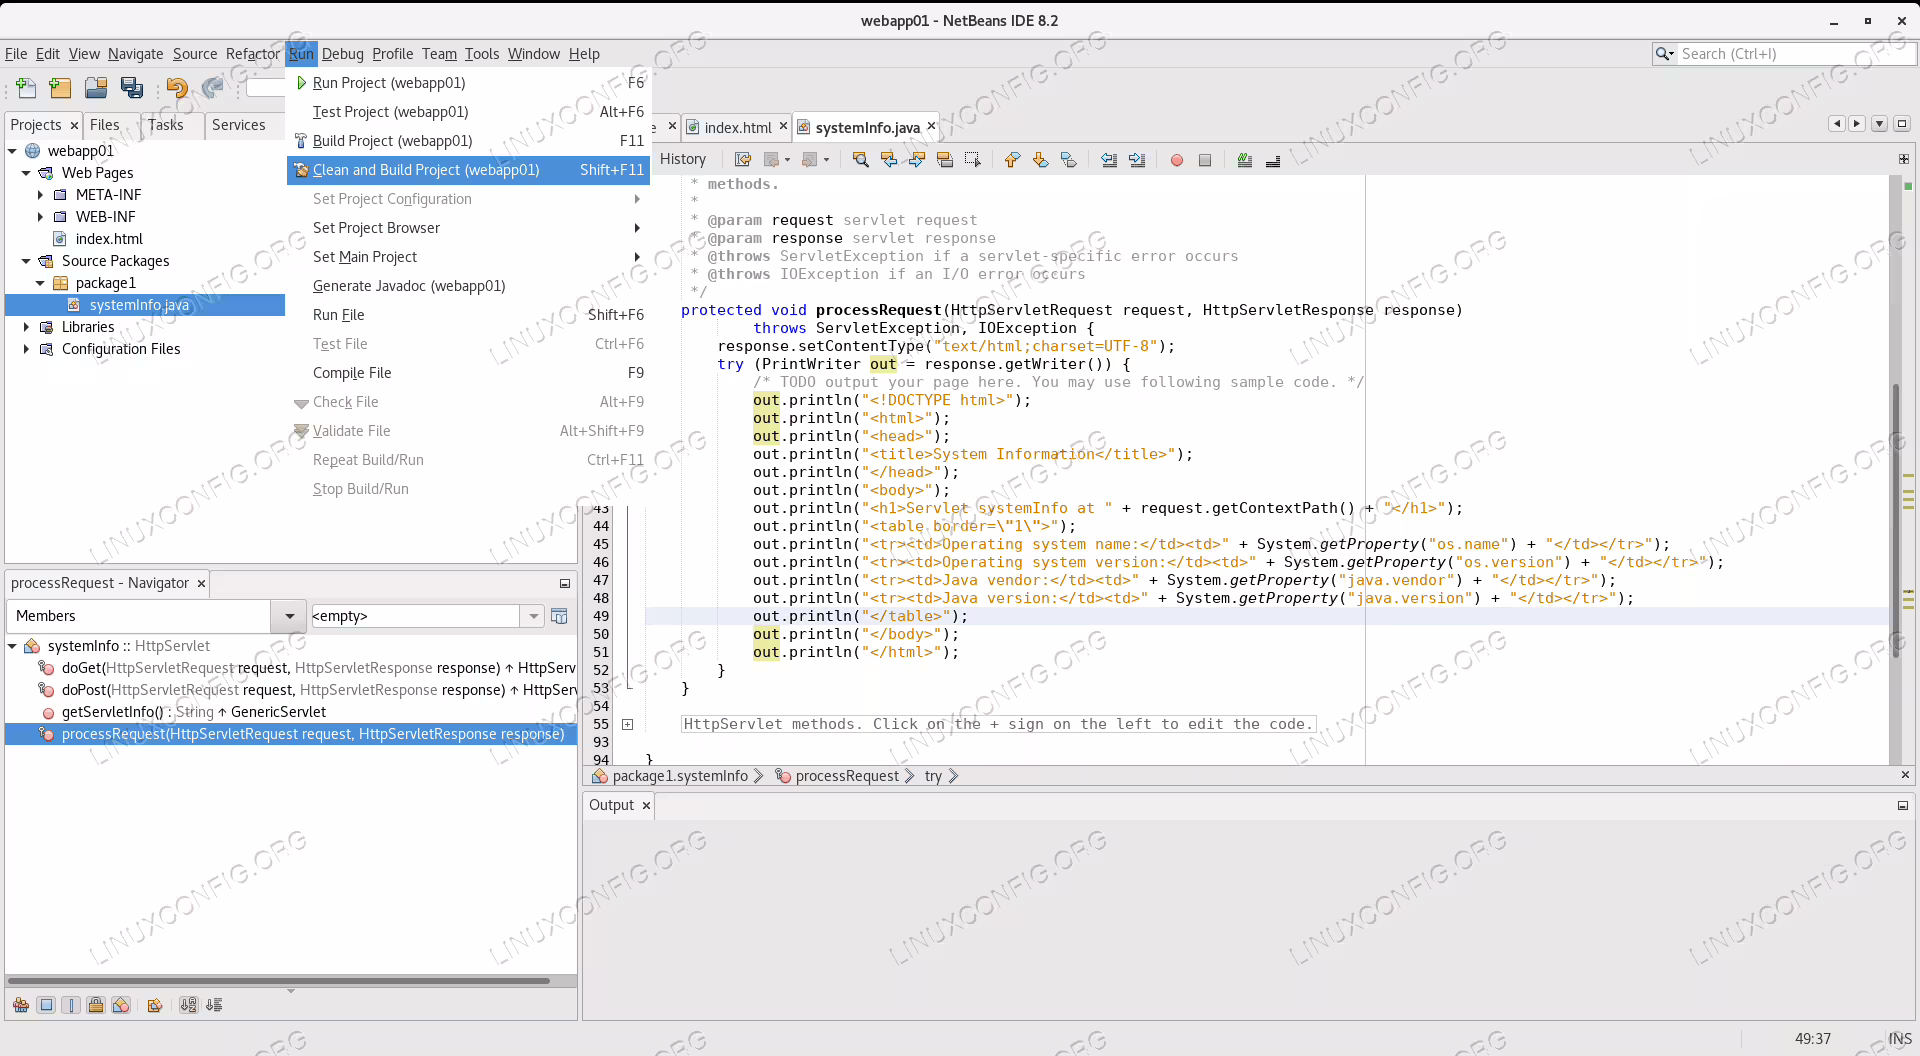Click the New Project toolbar icon
Image resolution: width=1920 pixels, height=1056 pixels.
60,88
